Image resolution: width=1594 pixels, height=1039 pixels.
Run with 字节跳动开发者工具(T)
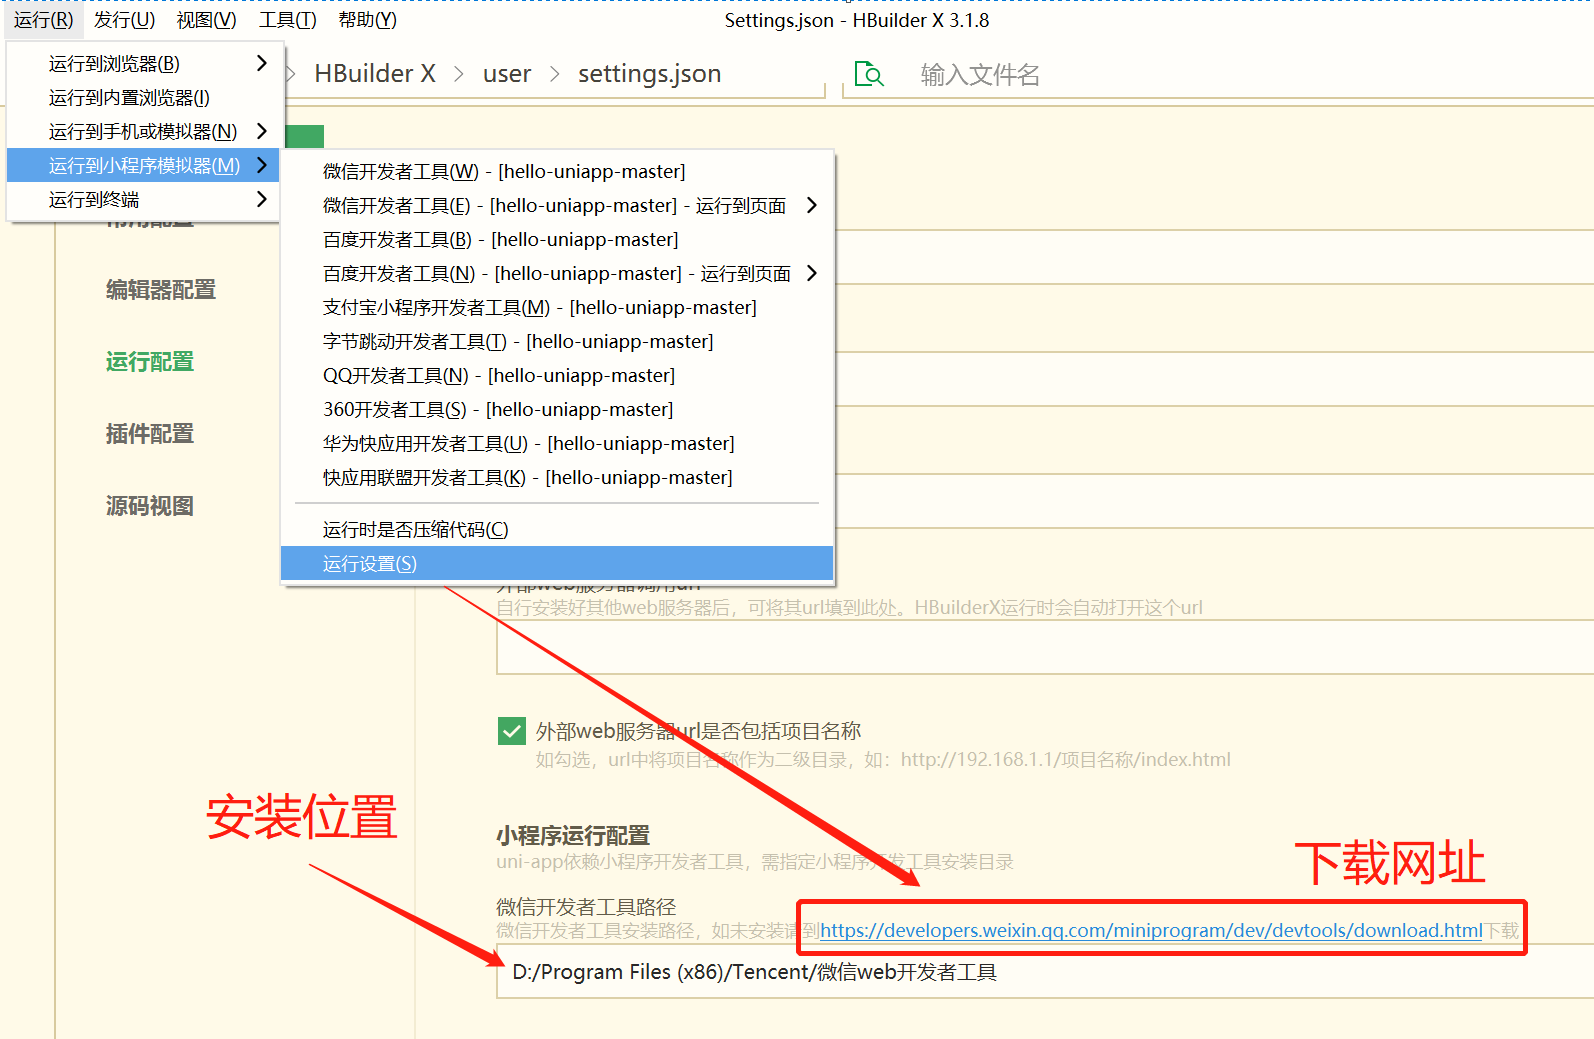[557, 342]
